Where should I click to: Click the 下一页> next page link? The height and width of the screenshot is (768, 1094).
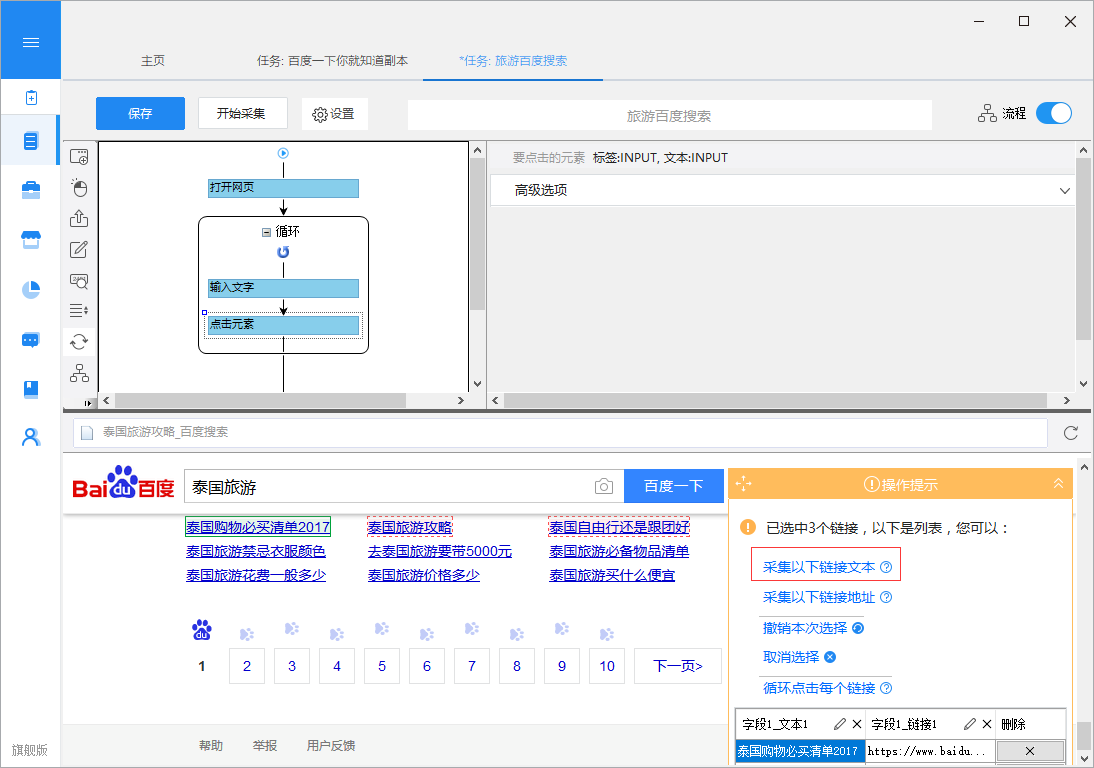point(677,666)
